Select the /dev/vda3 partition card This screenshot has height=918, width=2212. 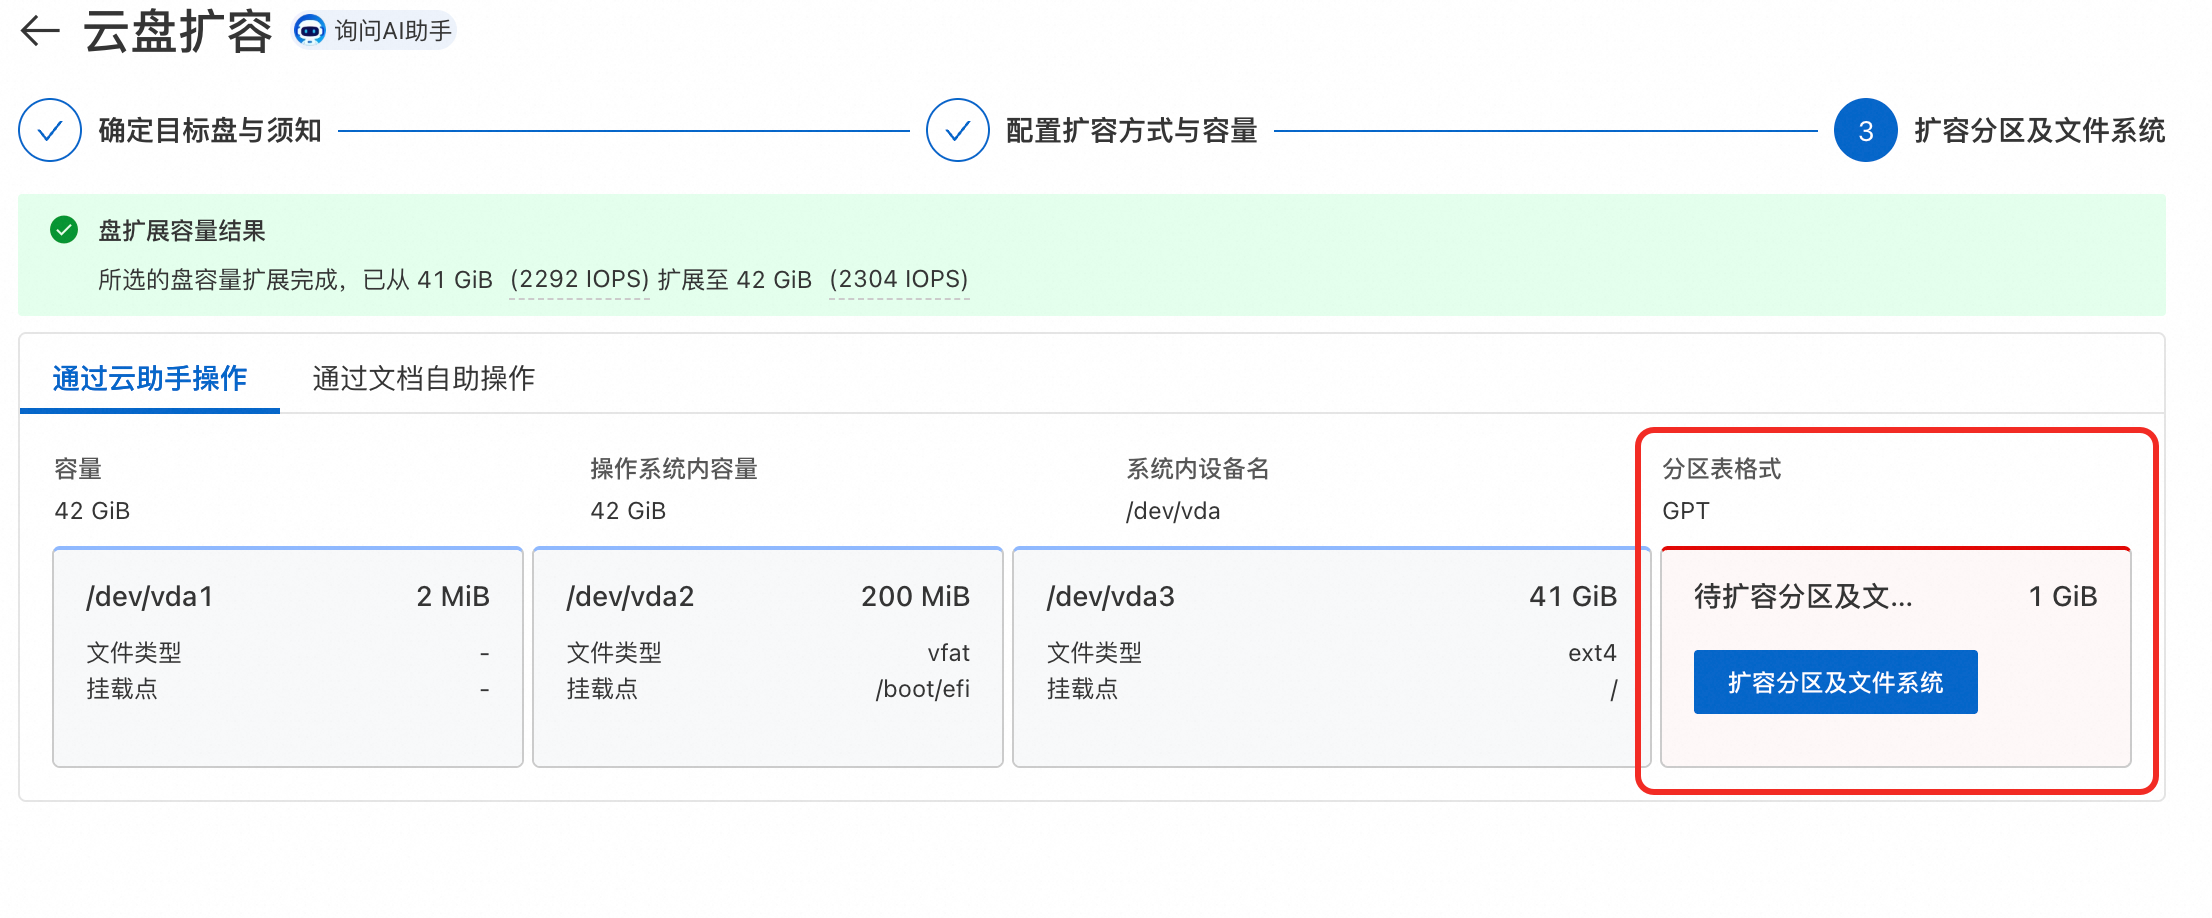click(x=1330, y=656)
